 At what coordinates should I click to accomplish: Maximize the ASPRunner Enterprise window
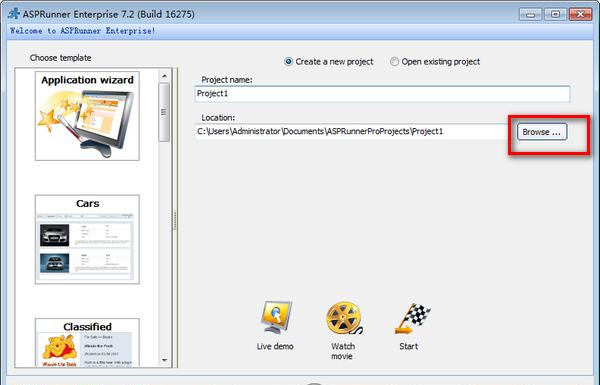[555, 15]
